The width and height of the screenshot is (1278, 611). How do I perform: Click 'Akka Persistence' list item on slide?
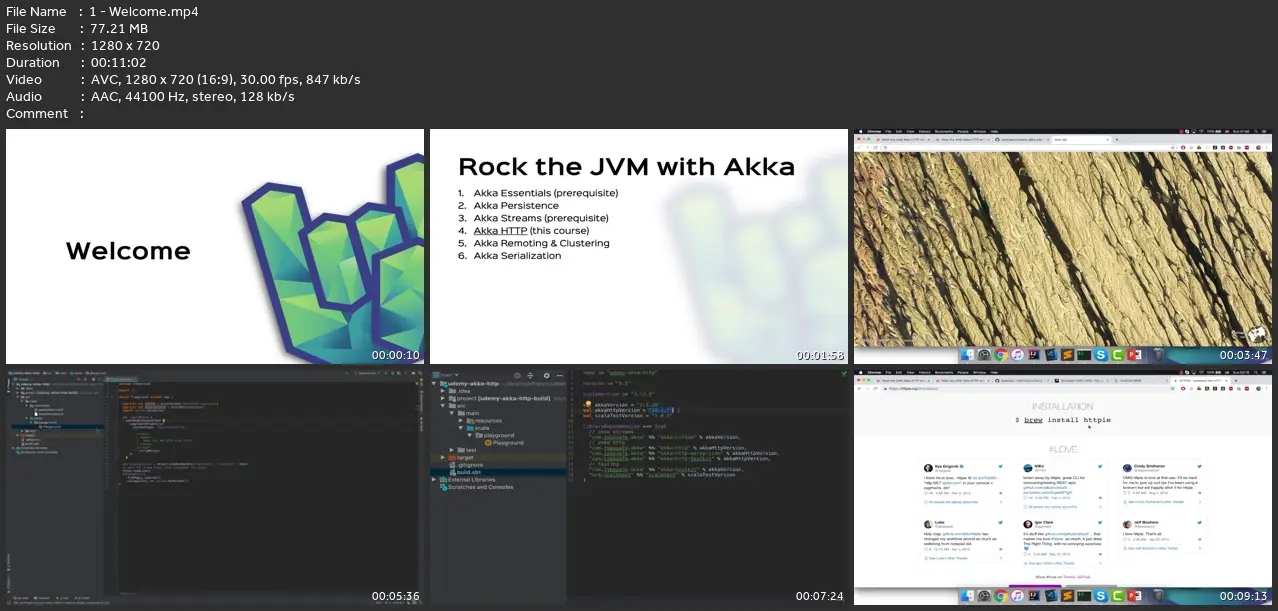pos(516,206)
